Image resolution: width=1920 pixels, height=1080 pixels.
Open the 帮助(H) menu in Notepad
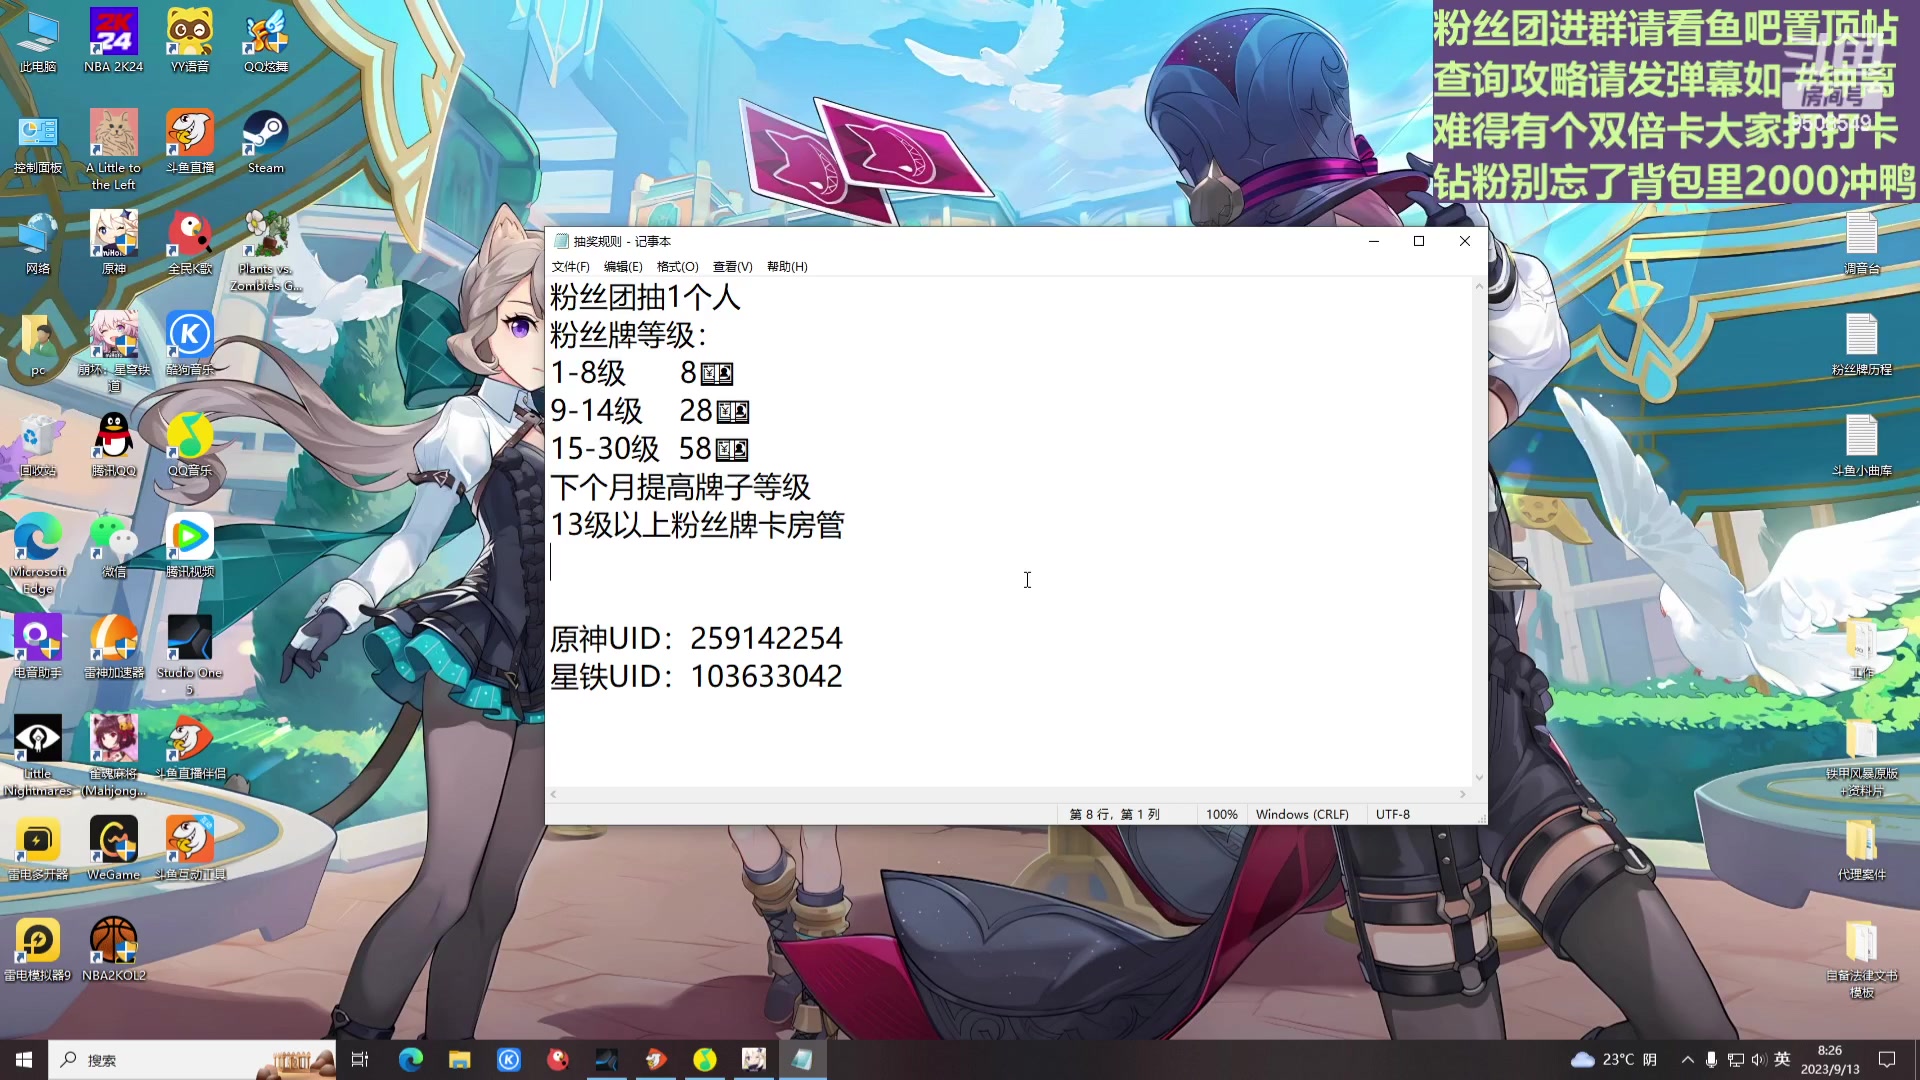pos(787,267)
